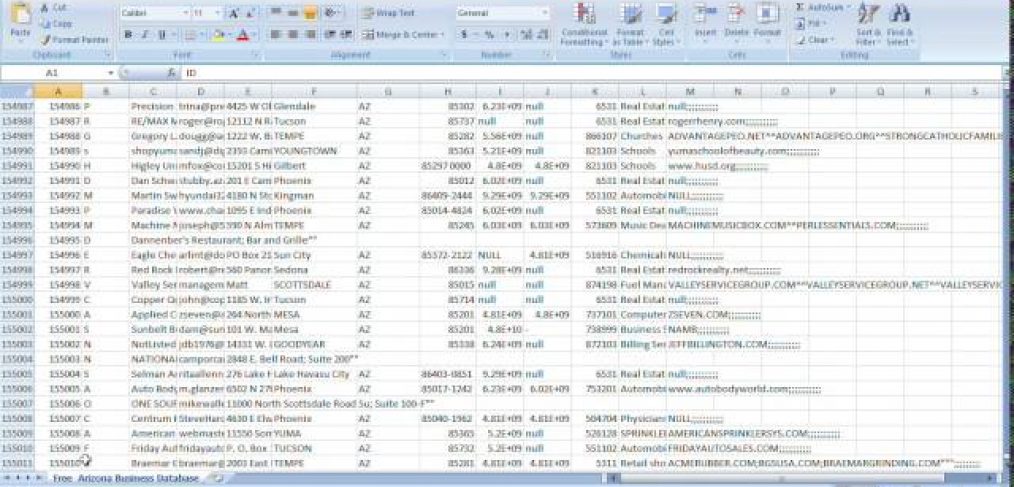Toggle Bold formatting
This screenshot has height=487, width=1014.
click(x=128, y=35)
